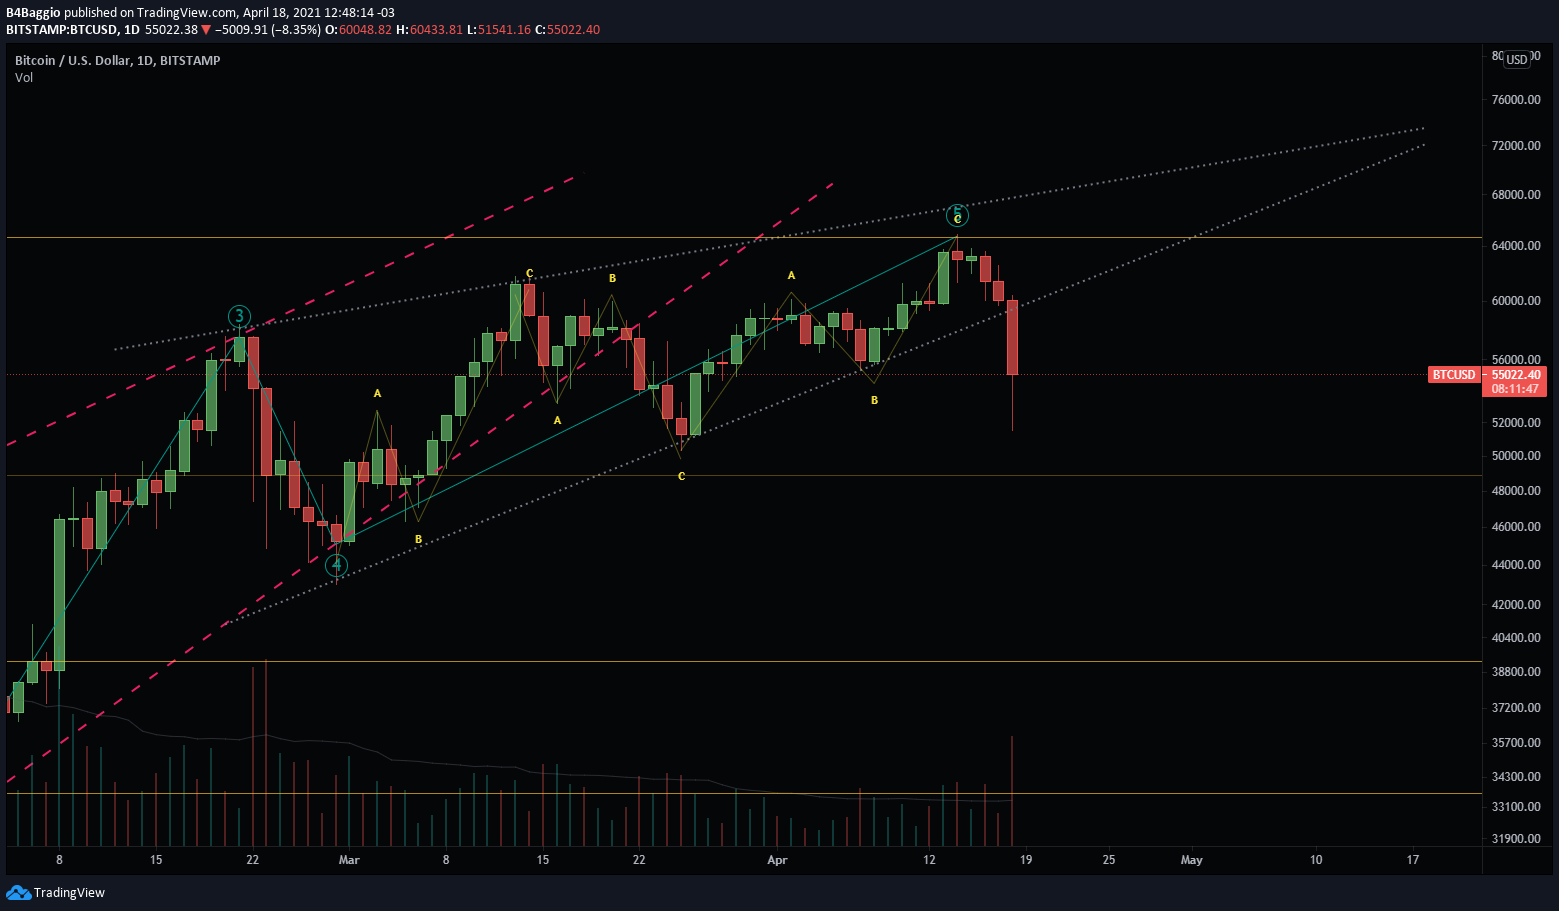Click the low value L:51541.16
The image size is (1559, 911).
tap(499, 30)
